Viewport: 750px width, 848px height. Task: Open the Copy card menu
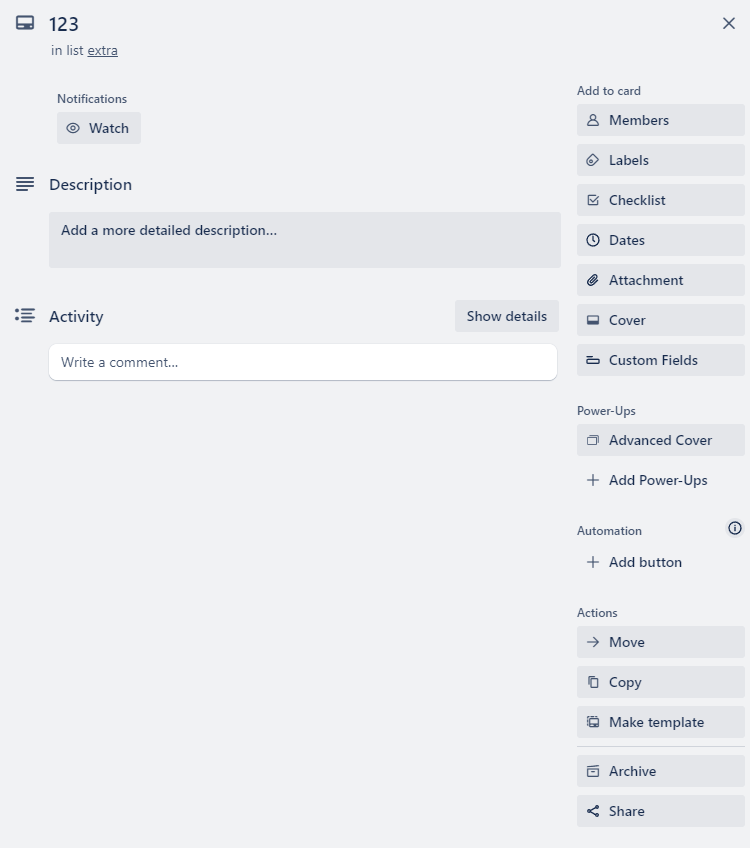(x=660, y=682)
